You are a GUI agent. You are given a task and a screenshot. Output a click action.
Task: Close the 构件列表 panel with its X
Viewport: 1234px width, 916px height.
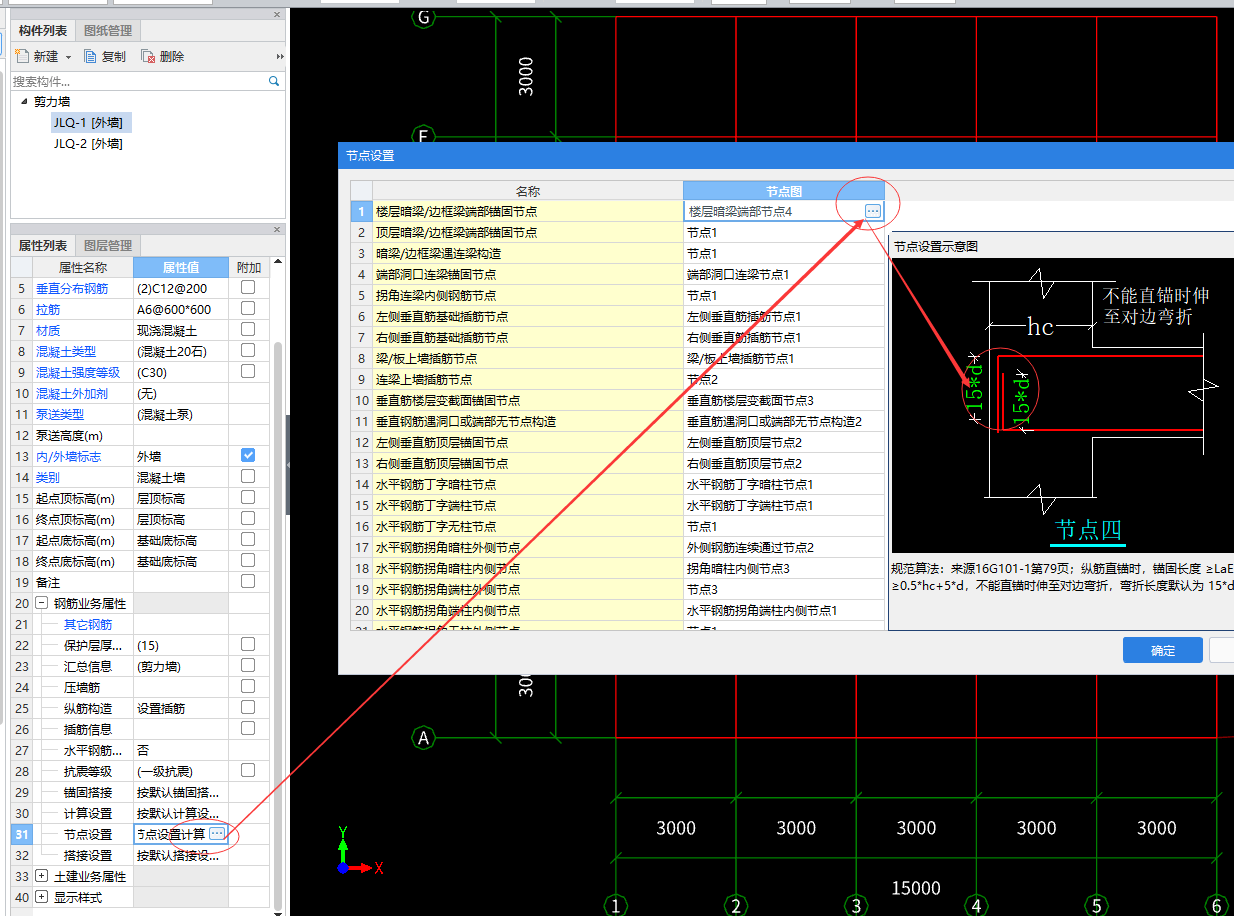(x=277, y=15)
